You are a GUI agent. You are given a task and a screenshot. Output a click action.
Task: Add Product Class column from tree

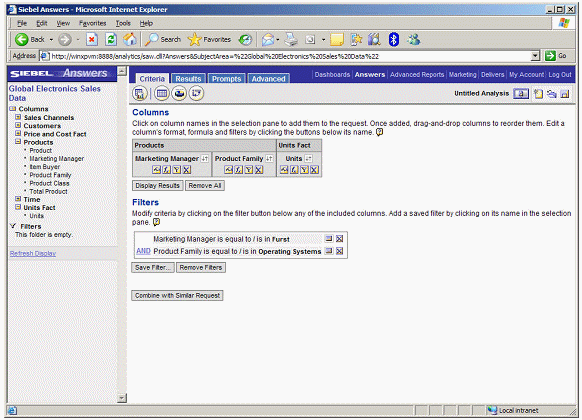[x=49, y=183]
